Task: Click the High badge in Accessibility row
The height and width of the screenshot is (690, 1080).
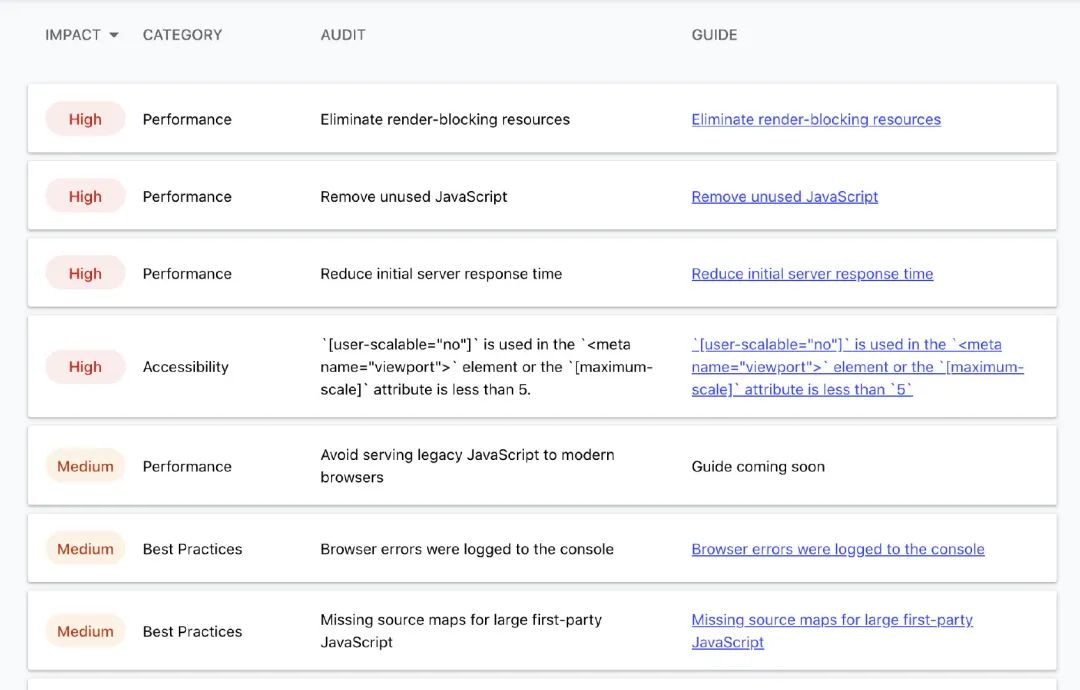Action: point(85,367)
